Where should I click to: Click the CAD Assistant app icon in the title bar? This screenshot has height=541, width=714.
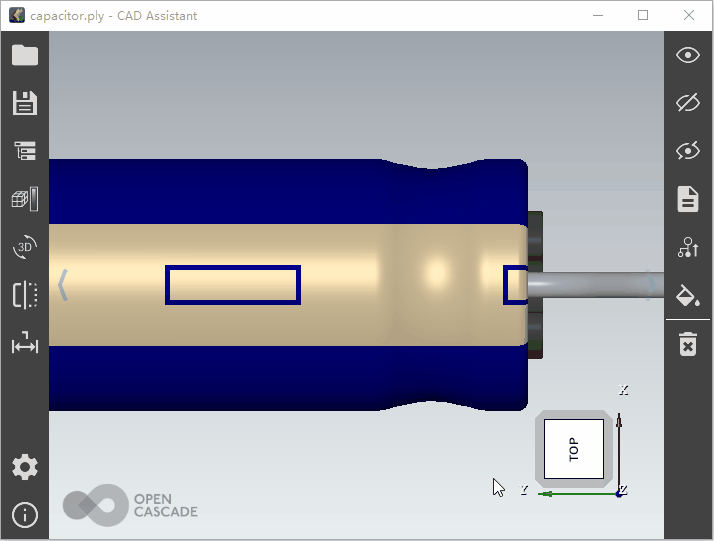coord(17,15)
